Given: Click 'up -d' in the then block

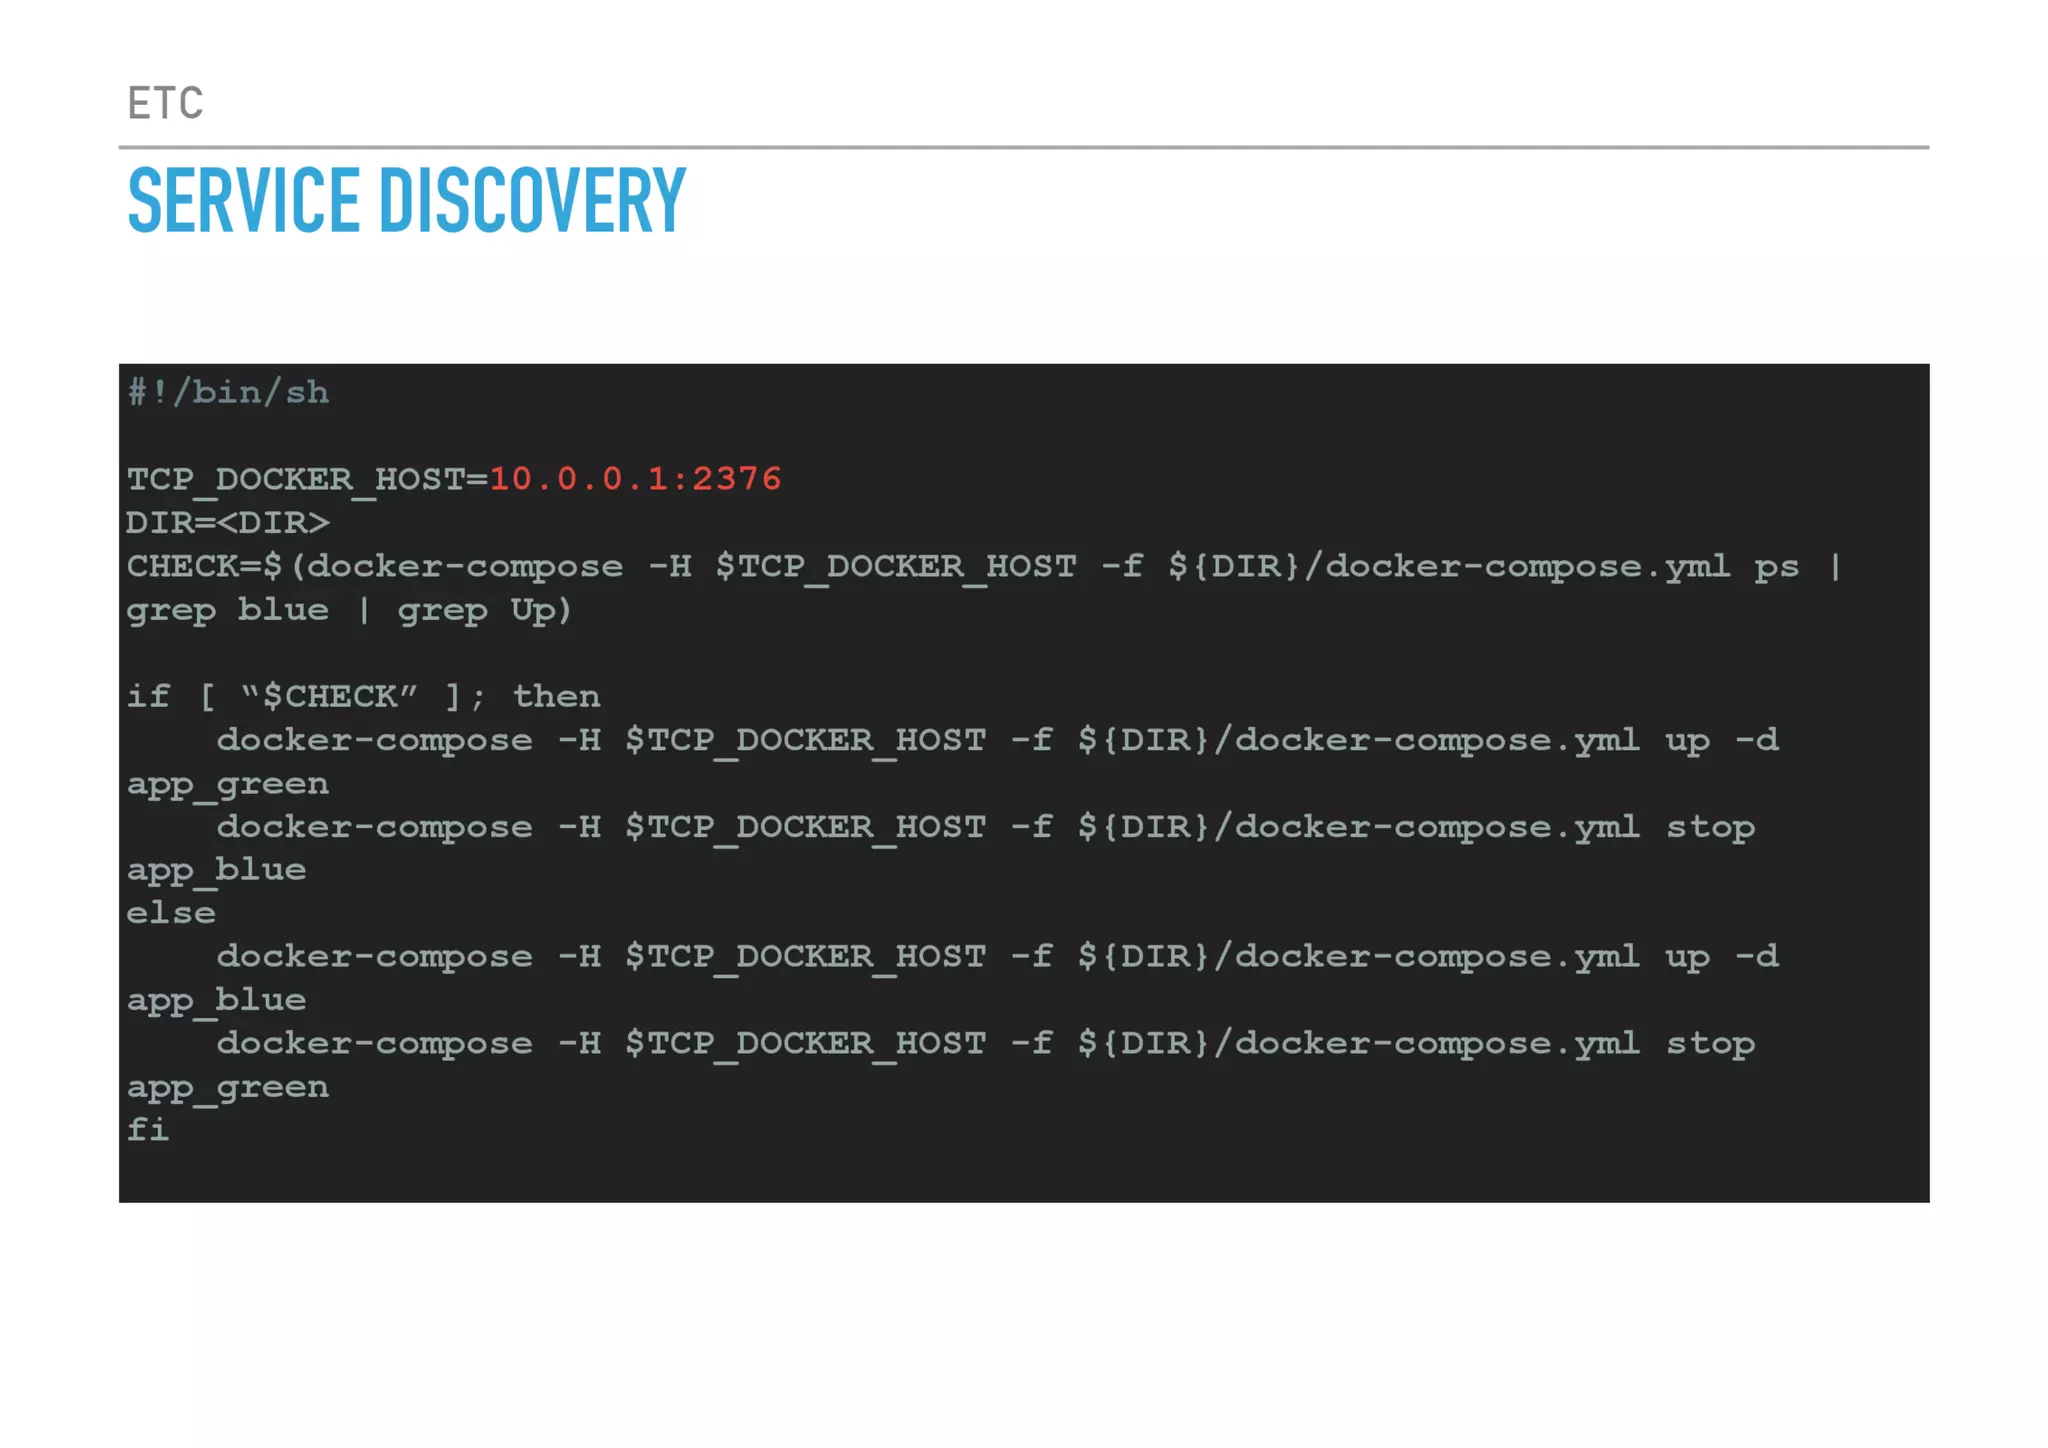Looking at the screenshot, I should [x=1722, y=741].
